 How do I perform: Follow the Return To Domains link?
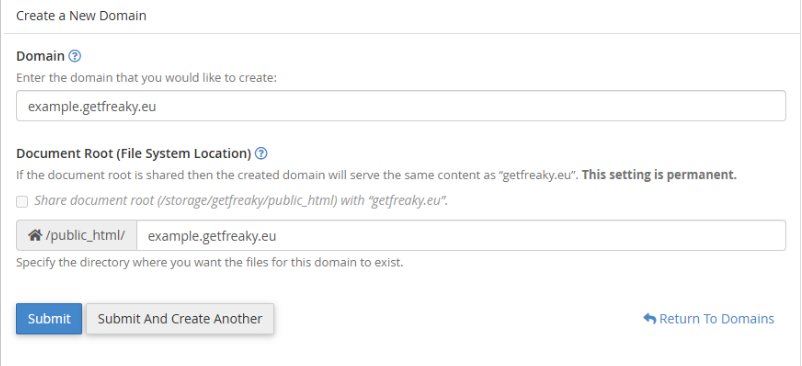point(717,318)
